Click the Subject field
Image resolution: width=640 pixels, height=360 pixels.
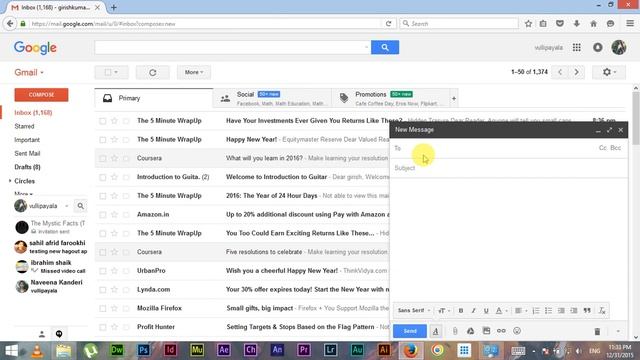(x=509, y=168)
